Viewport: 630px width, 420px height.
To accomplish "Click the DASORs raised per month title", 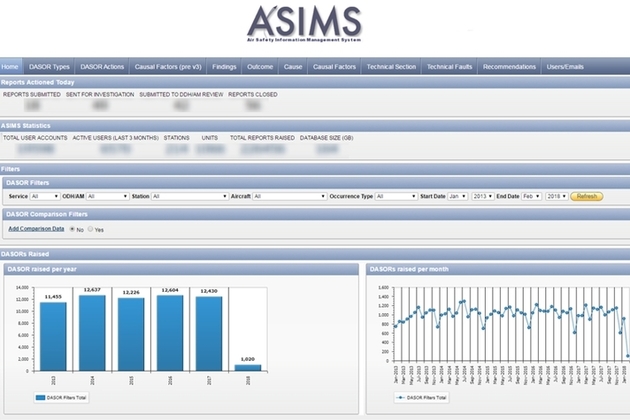I will 409,269.
